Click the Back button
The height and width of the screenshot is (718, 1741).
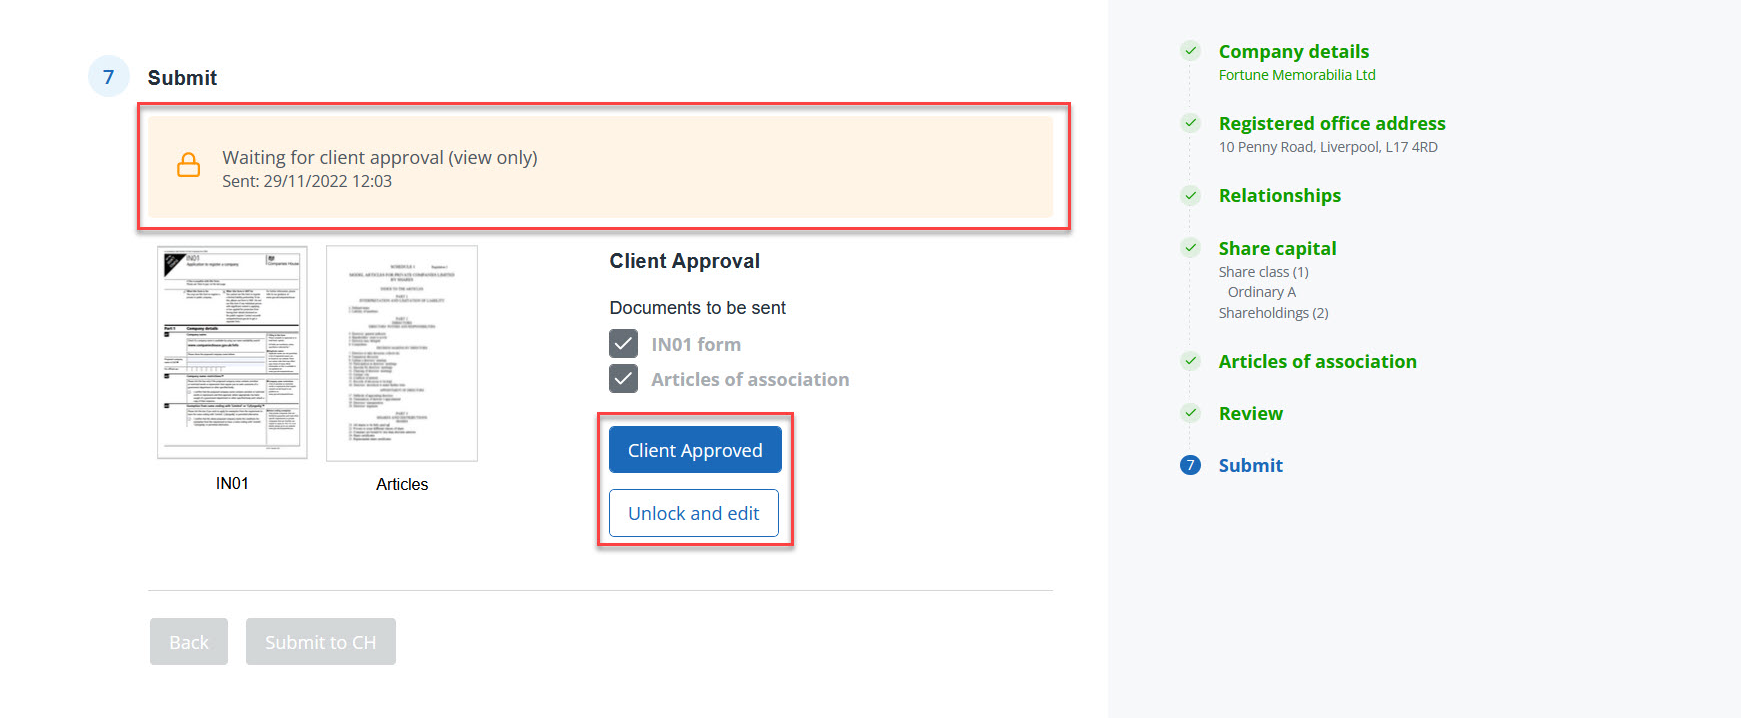point(189,642)
